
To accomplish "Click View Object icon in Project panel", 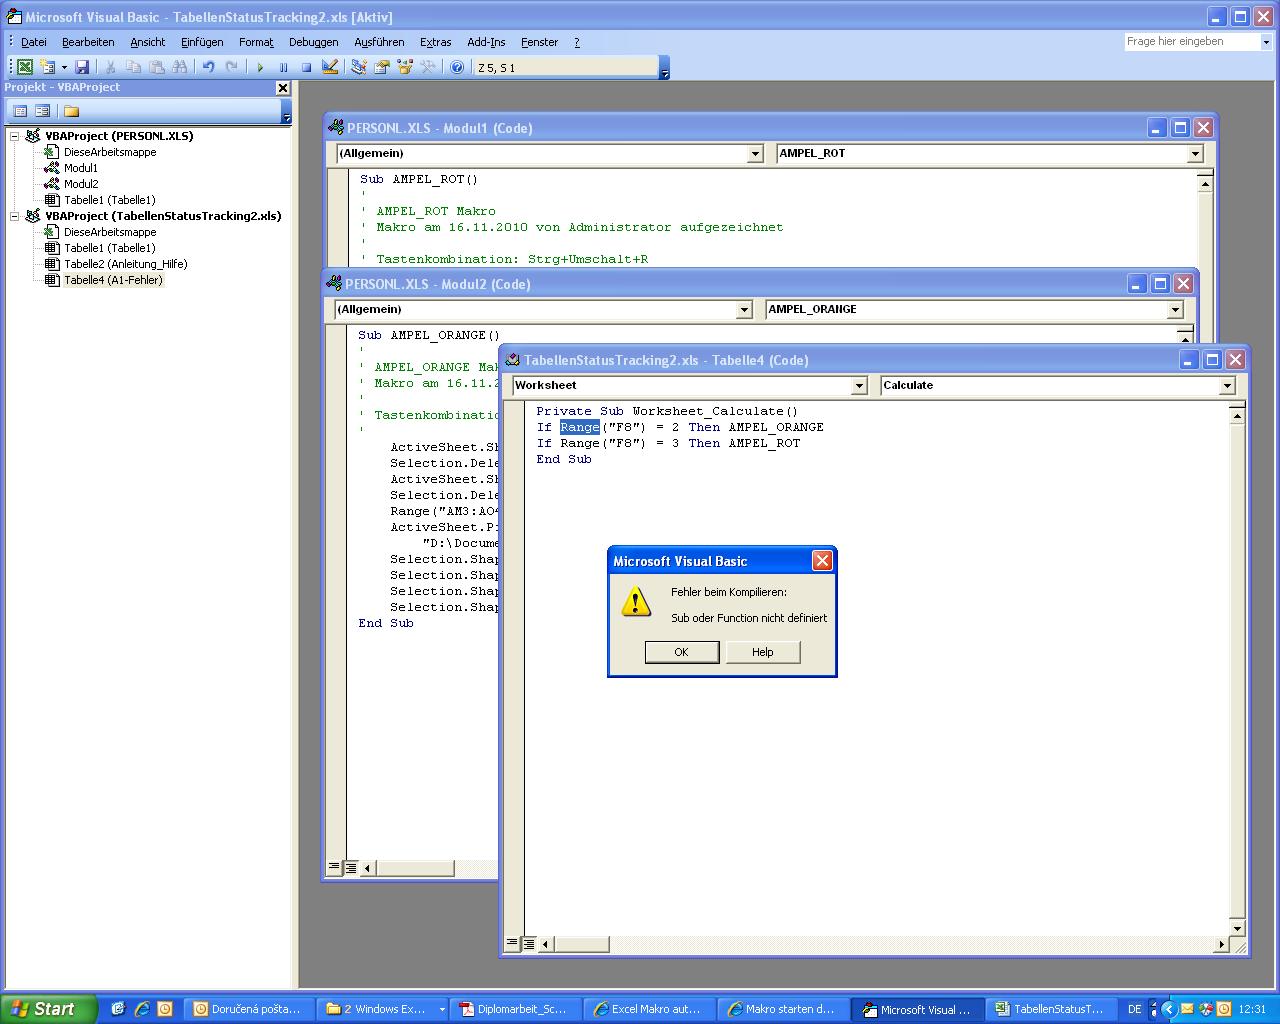I will (x=43, y=111).
